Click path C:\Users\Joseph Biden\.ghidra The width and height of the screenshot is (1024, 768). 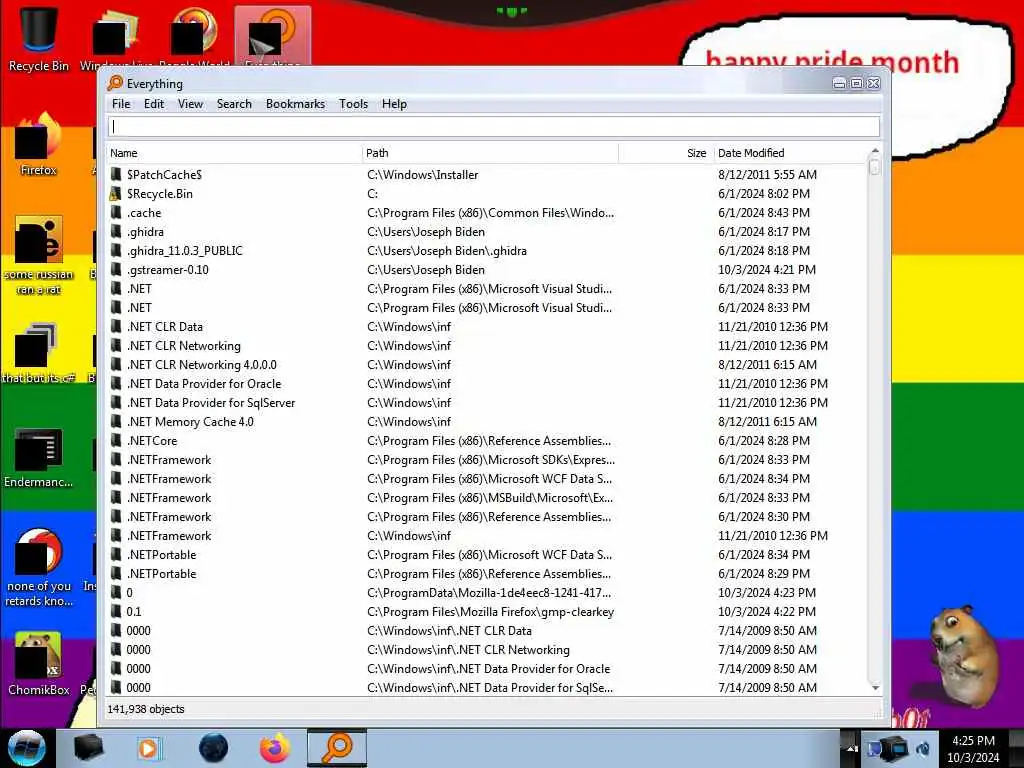point(447,250)
